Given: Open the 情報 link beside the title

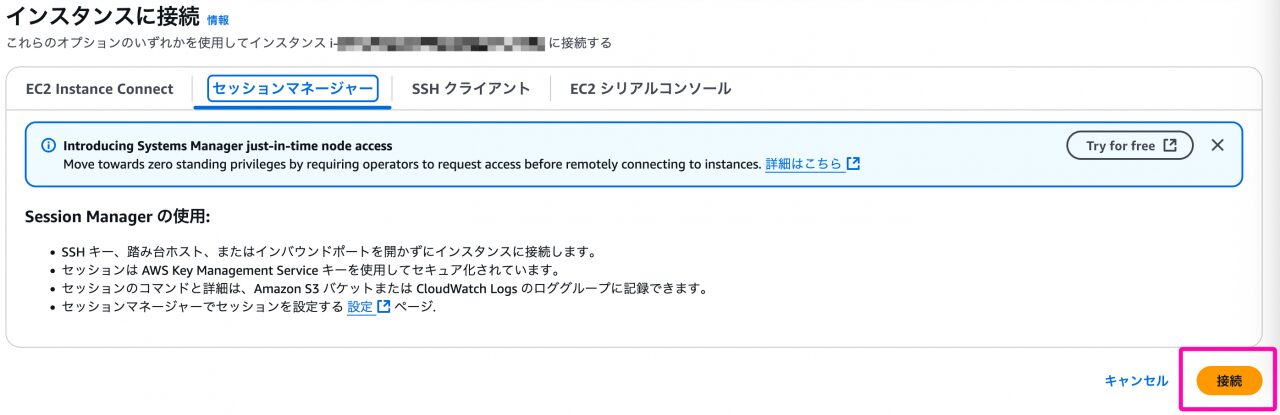Looking at the screenshot, I should [217, 20].
